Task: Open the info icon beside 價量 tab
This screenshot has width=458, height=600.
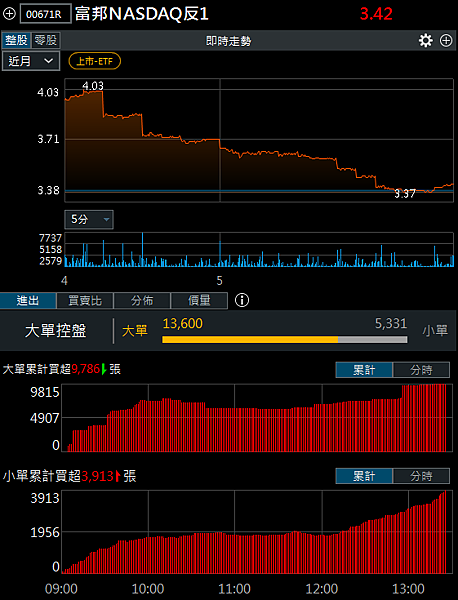Action: click(x=242, y=300)
